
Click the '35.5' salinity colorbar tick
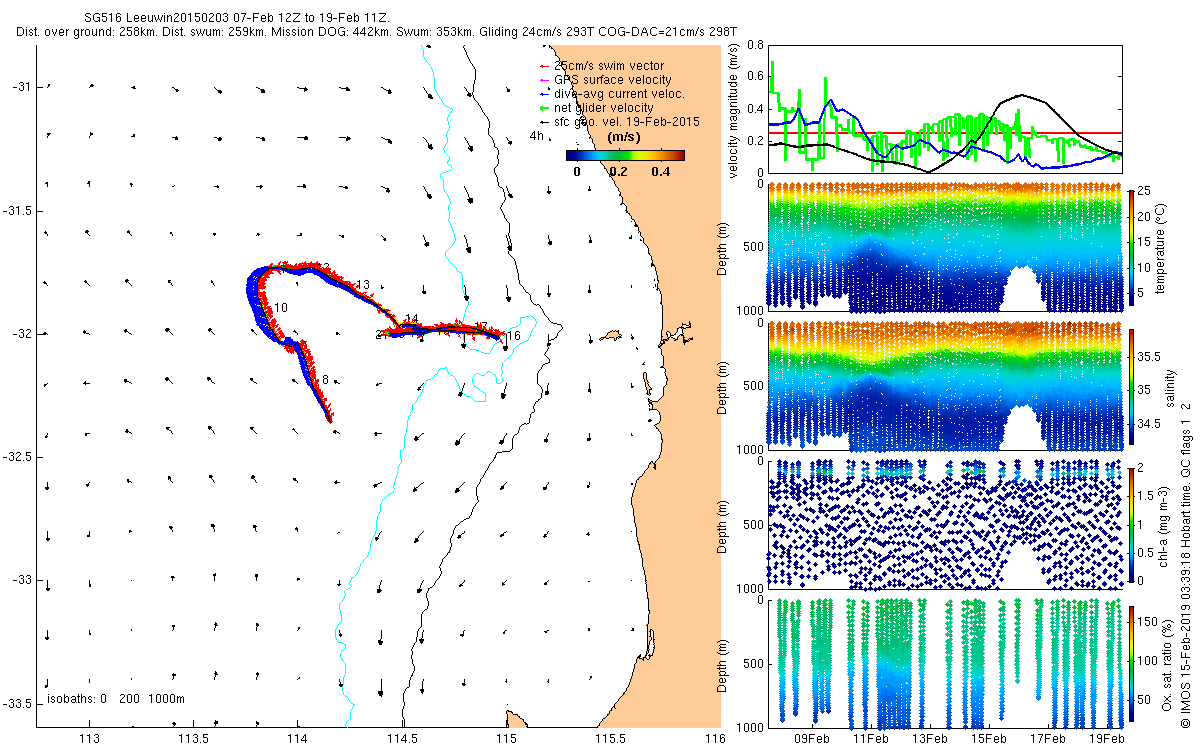click(1150, 357)
